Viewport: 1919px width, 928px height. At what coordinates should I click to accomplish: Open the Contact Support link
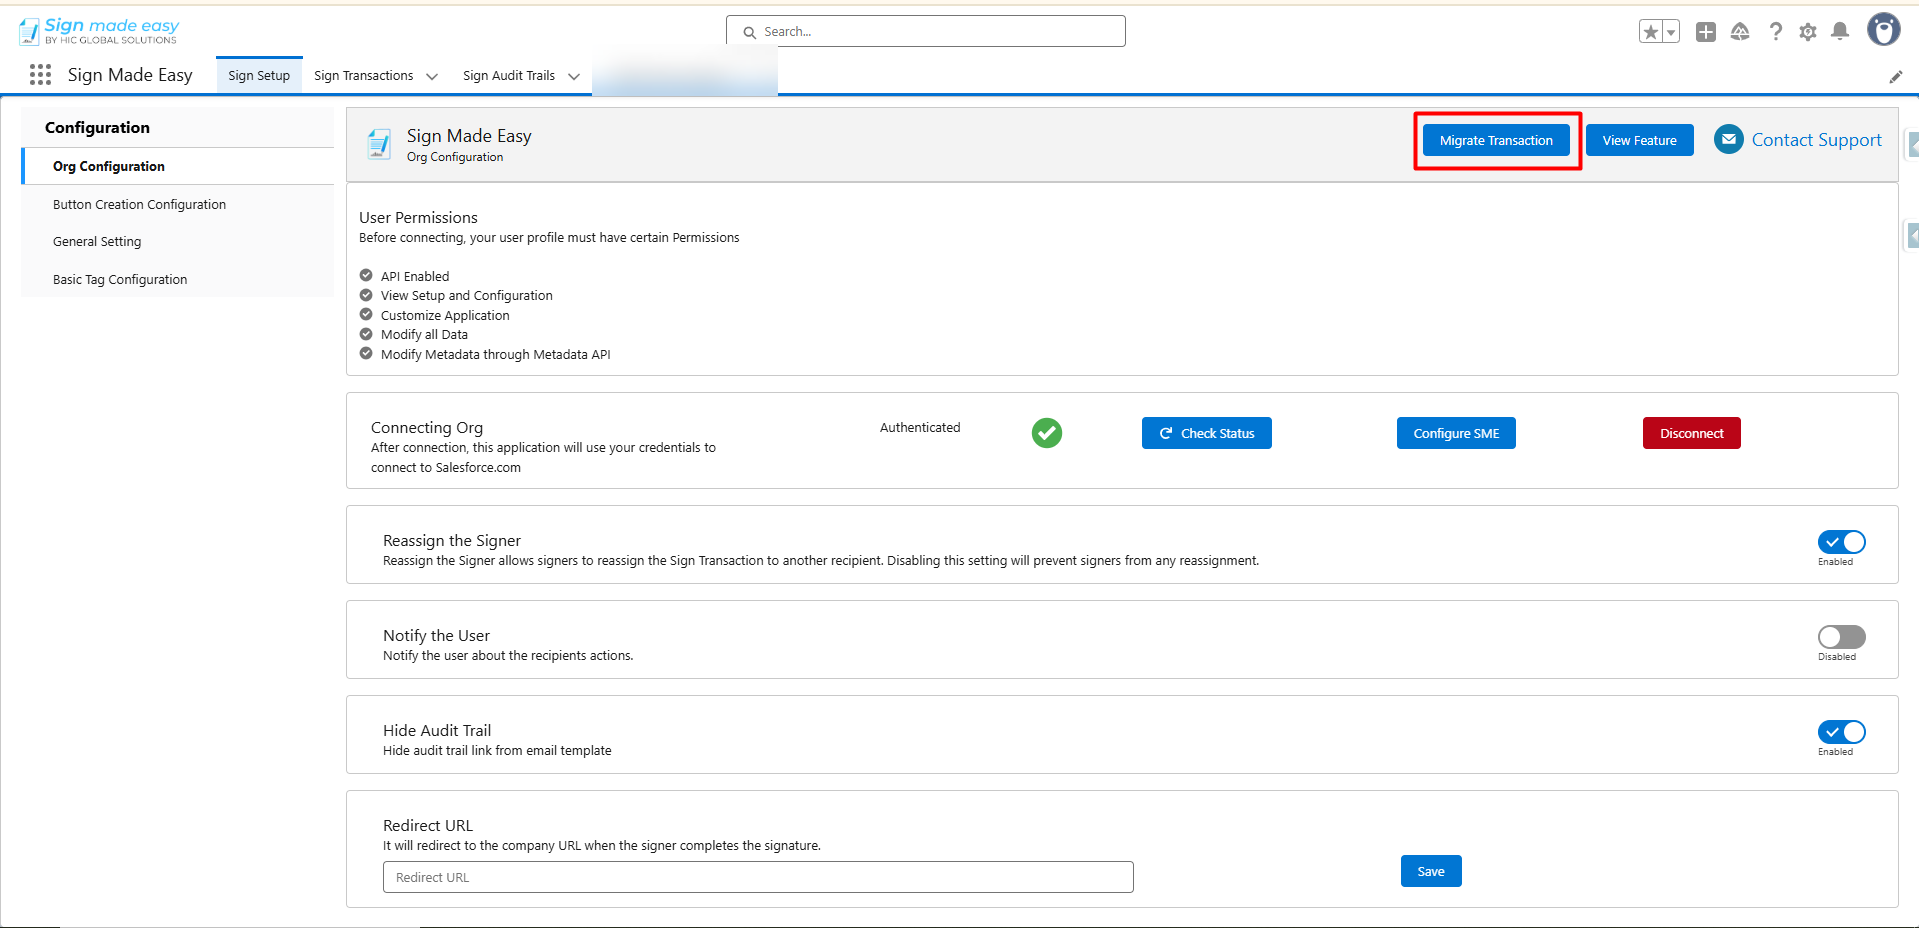[1816, 140]
